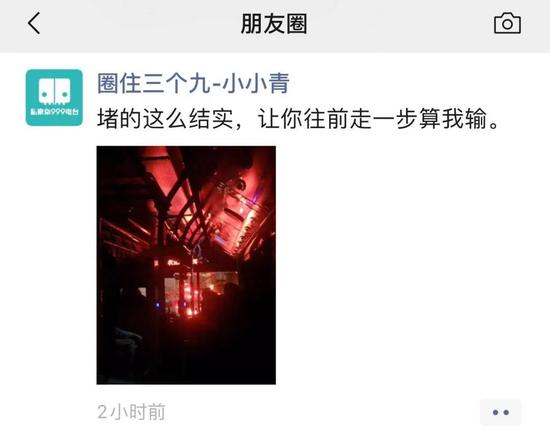This screenshot has height=439, width=550.
Task: Click the camera icon in the header
Action: [x=507, y=23]
